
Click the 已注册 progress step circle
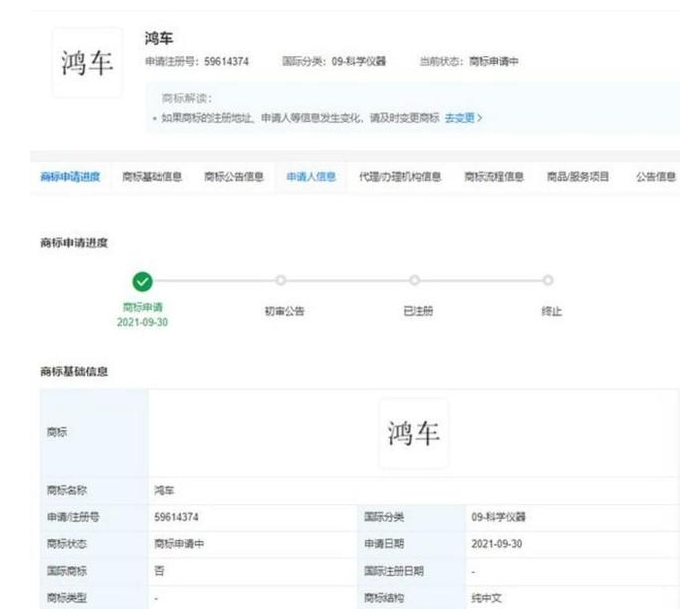coord(414,281)
